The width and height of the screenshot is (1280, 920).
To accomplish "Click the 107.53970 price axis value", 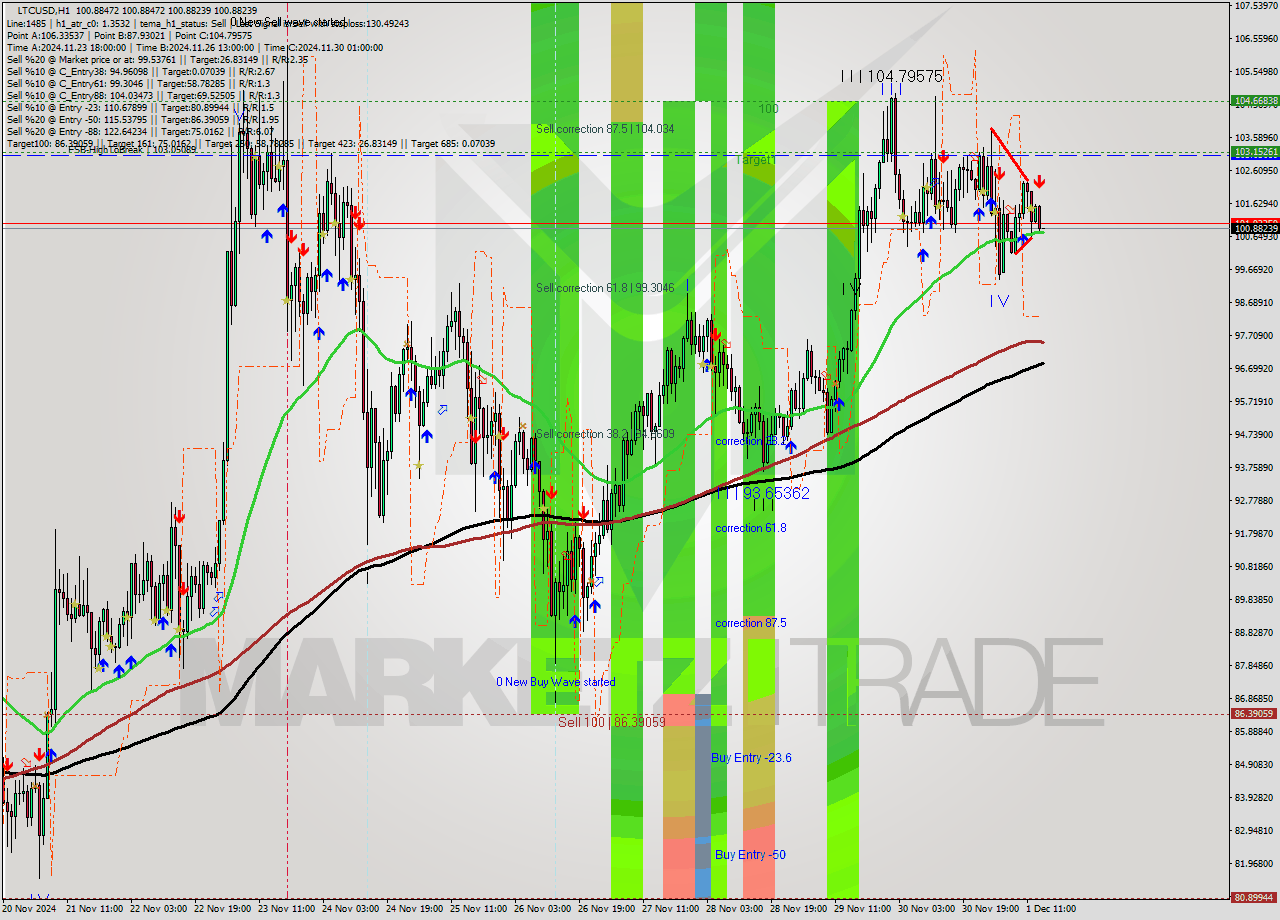I will tap(1256, 6).
